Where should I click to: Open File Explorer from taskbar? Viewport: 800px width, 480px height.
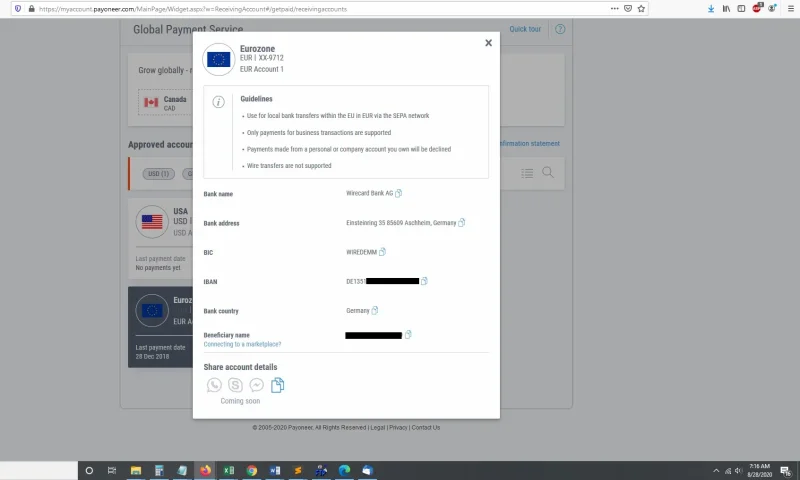pos(135,470)
